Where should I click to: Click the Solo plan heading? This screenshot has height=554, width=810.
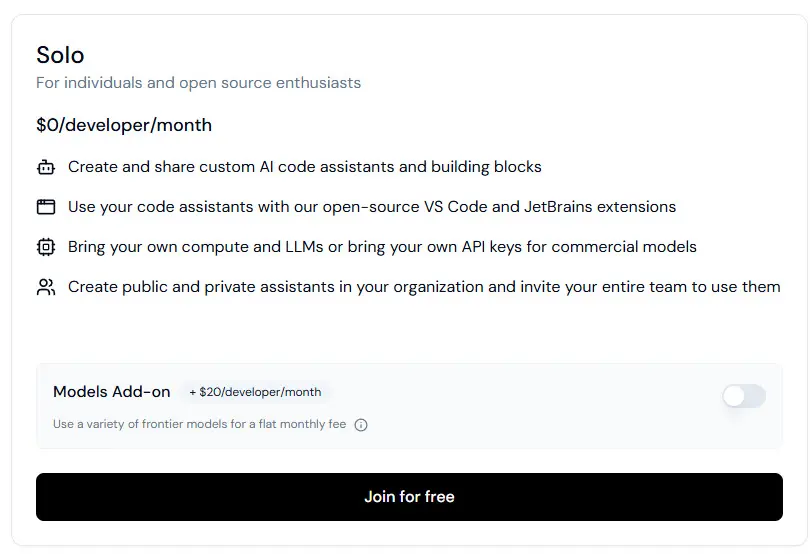tap(60, 55)
